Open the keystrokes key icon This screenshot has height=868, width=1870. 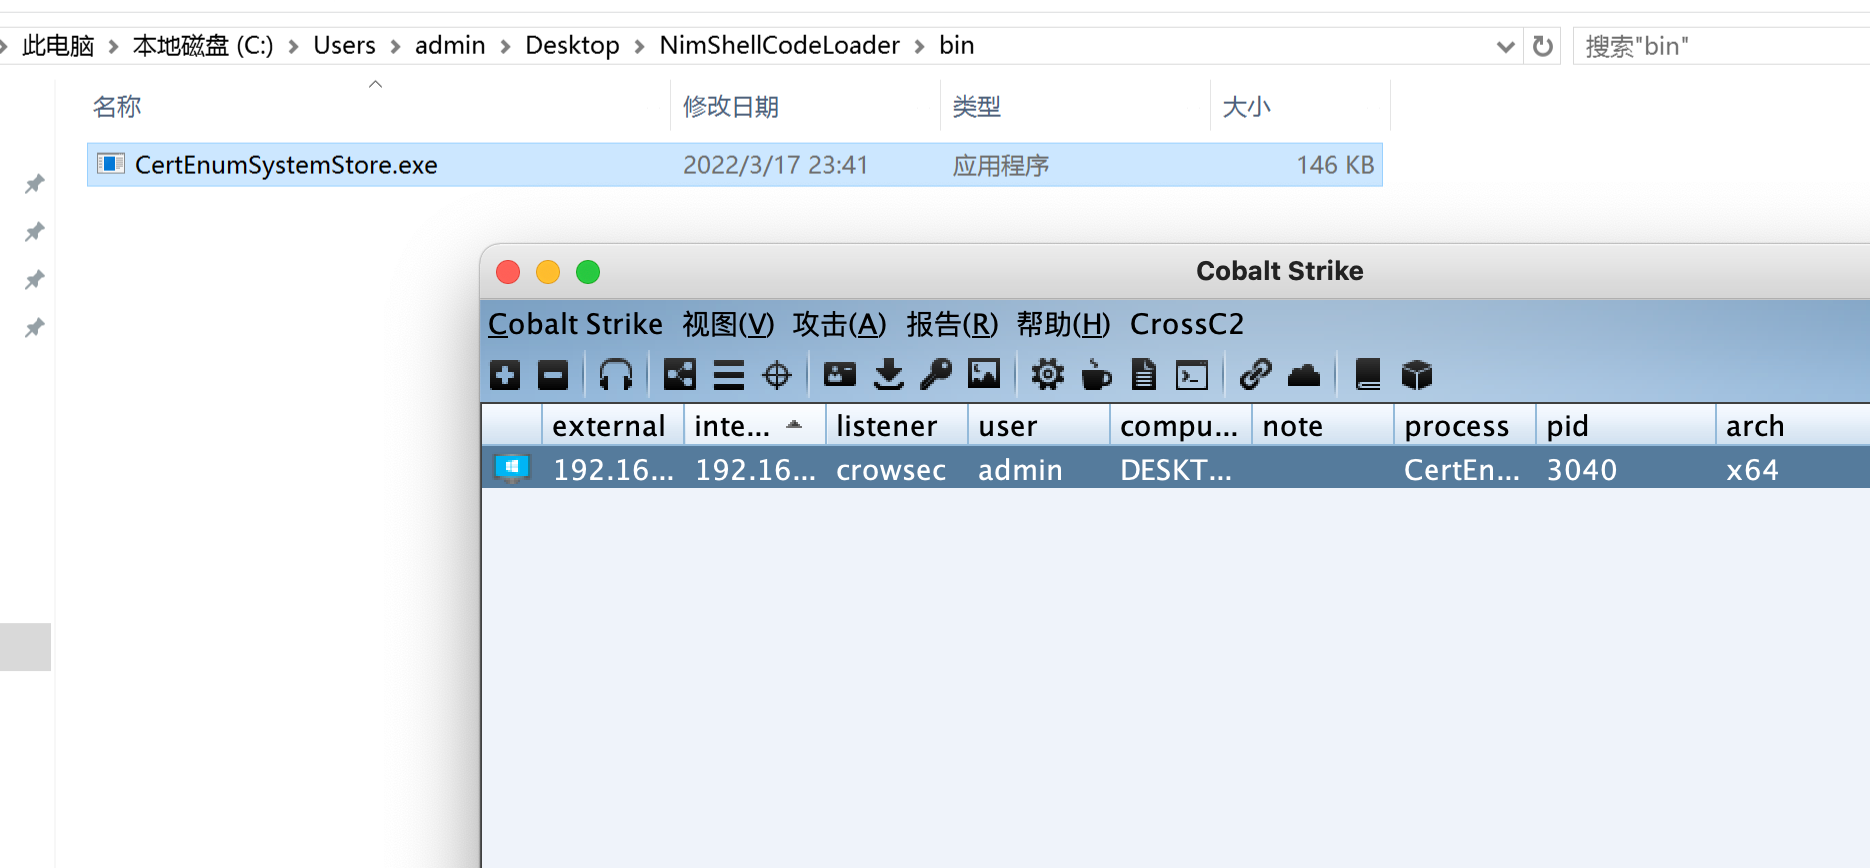pos(936,375)
